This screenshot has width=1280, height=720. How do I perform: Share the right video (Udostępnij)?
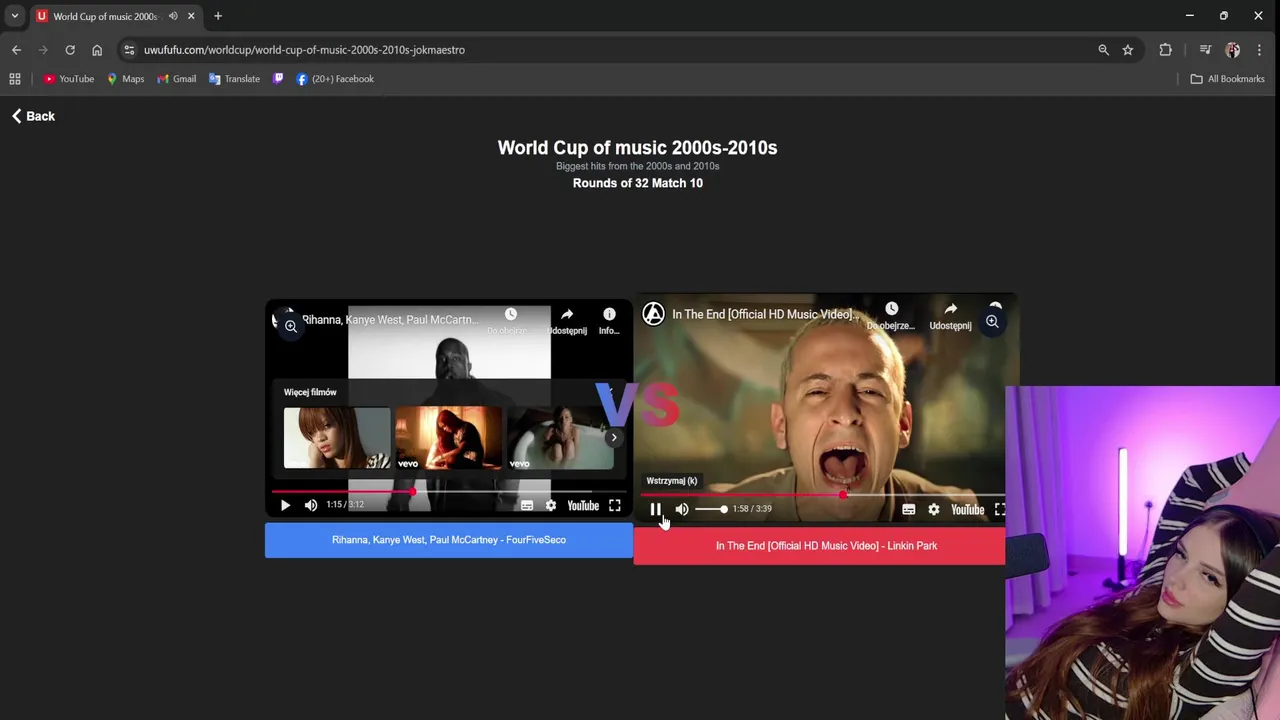pos(950,316)
